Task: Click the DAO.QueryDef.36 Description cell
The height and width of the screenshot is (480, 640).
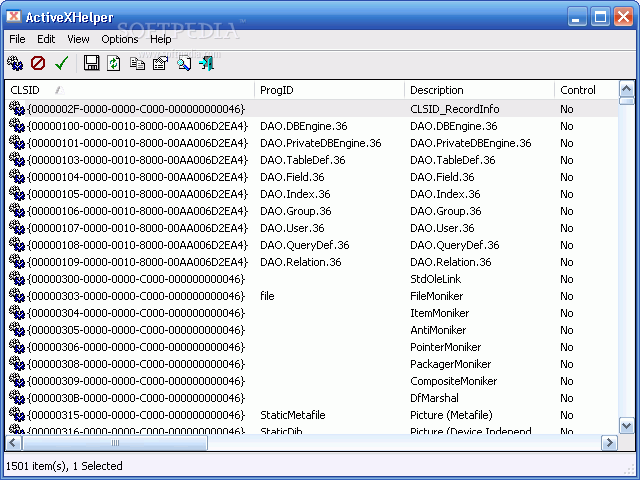Action: [x=454, y=245]
